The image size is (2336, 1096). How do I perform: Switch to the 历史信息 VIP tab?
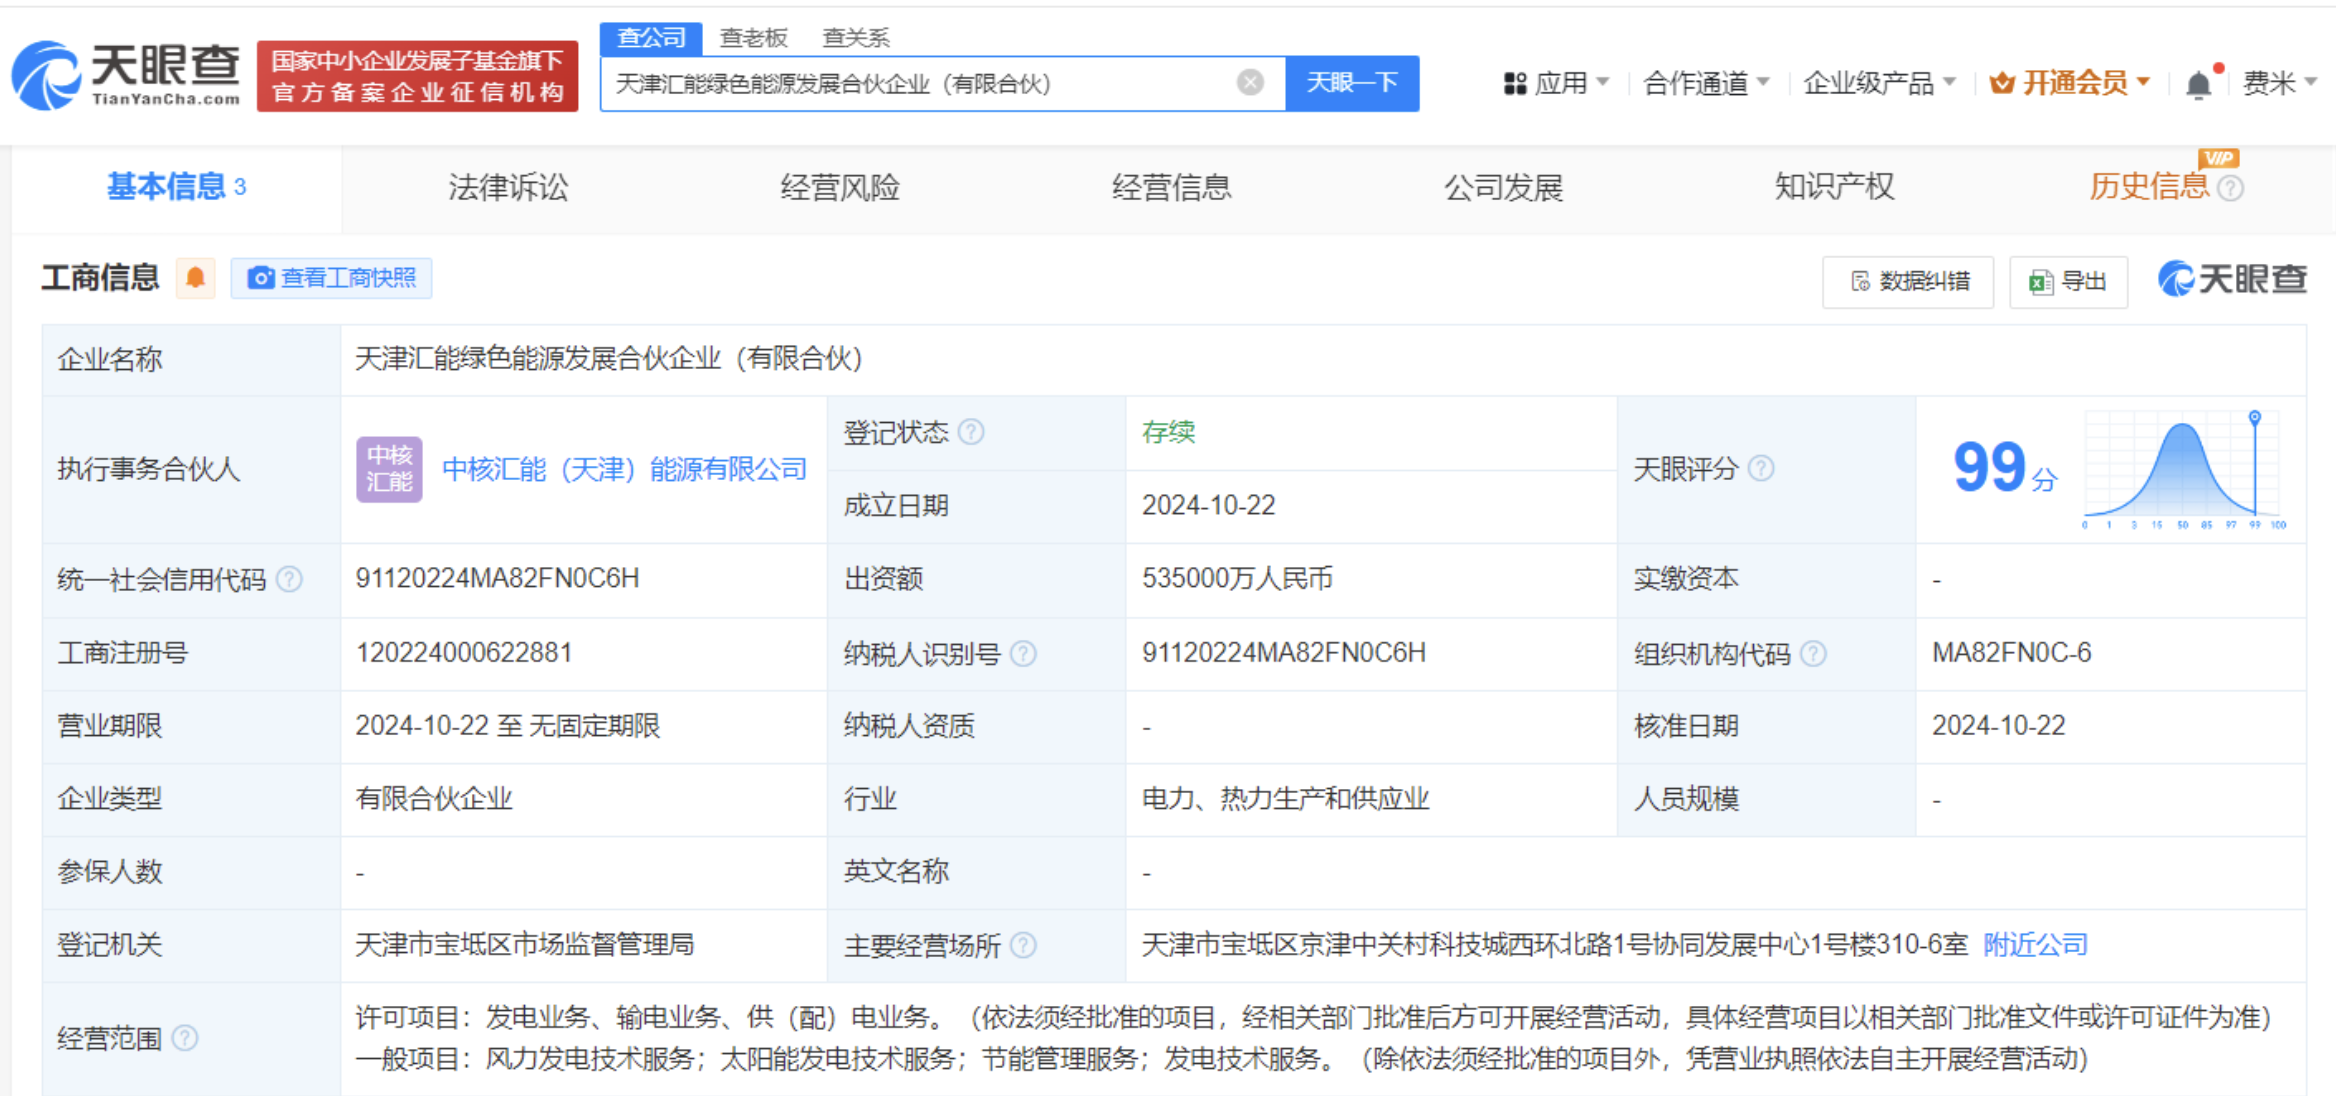[x=2148, y=187]
